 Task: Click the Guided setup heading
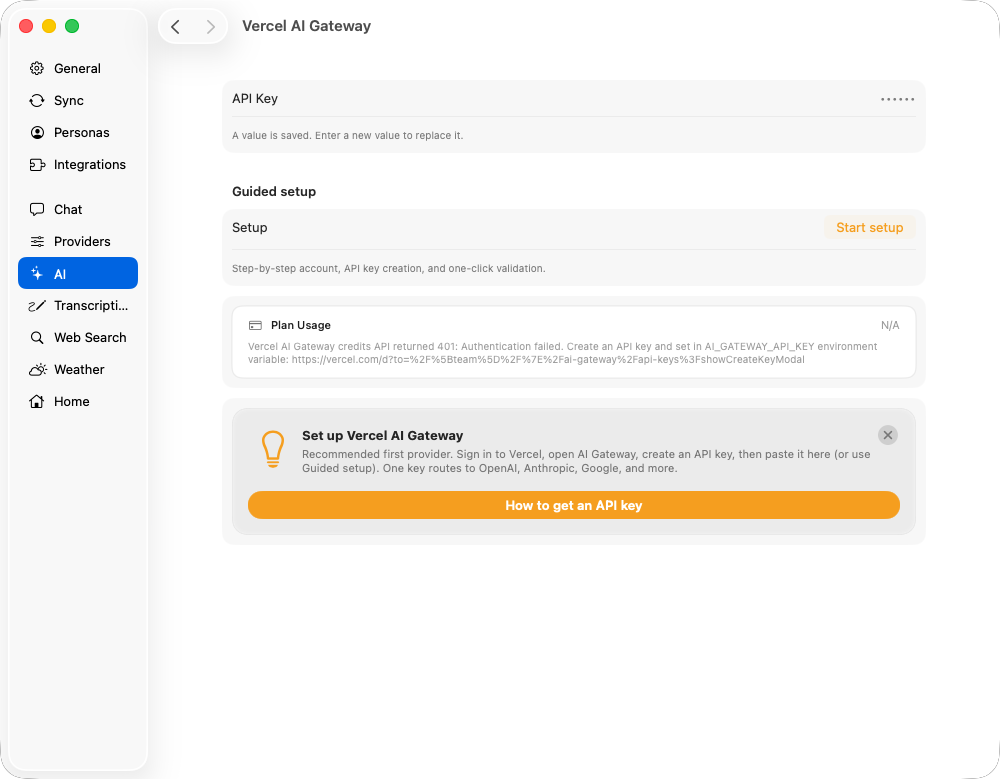[274, 191]
